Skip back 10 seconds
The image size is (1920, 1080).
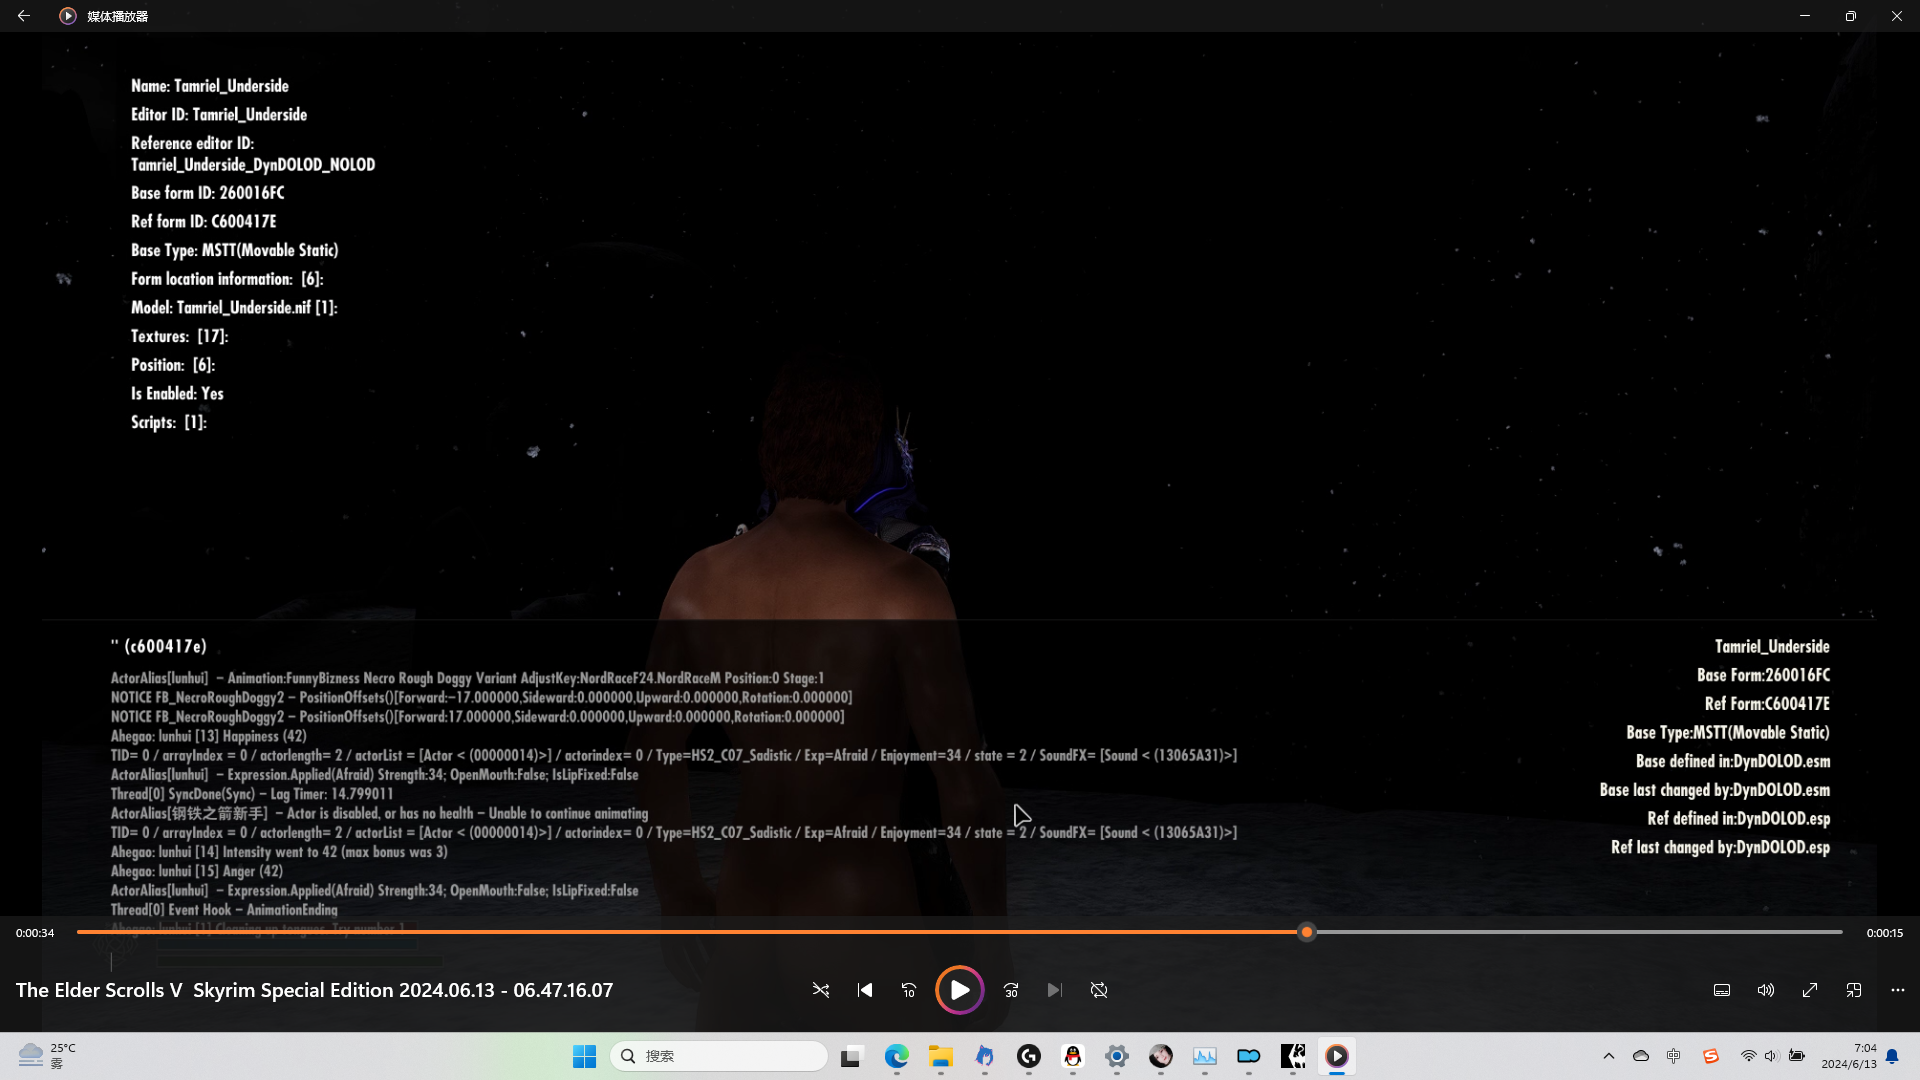tap(909, 990)
